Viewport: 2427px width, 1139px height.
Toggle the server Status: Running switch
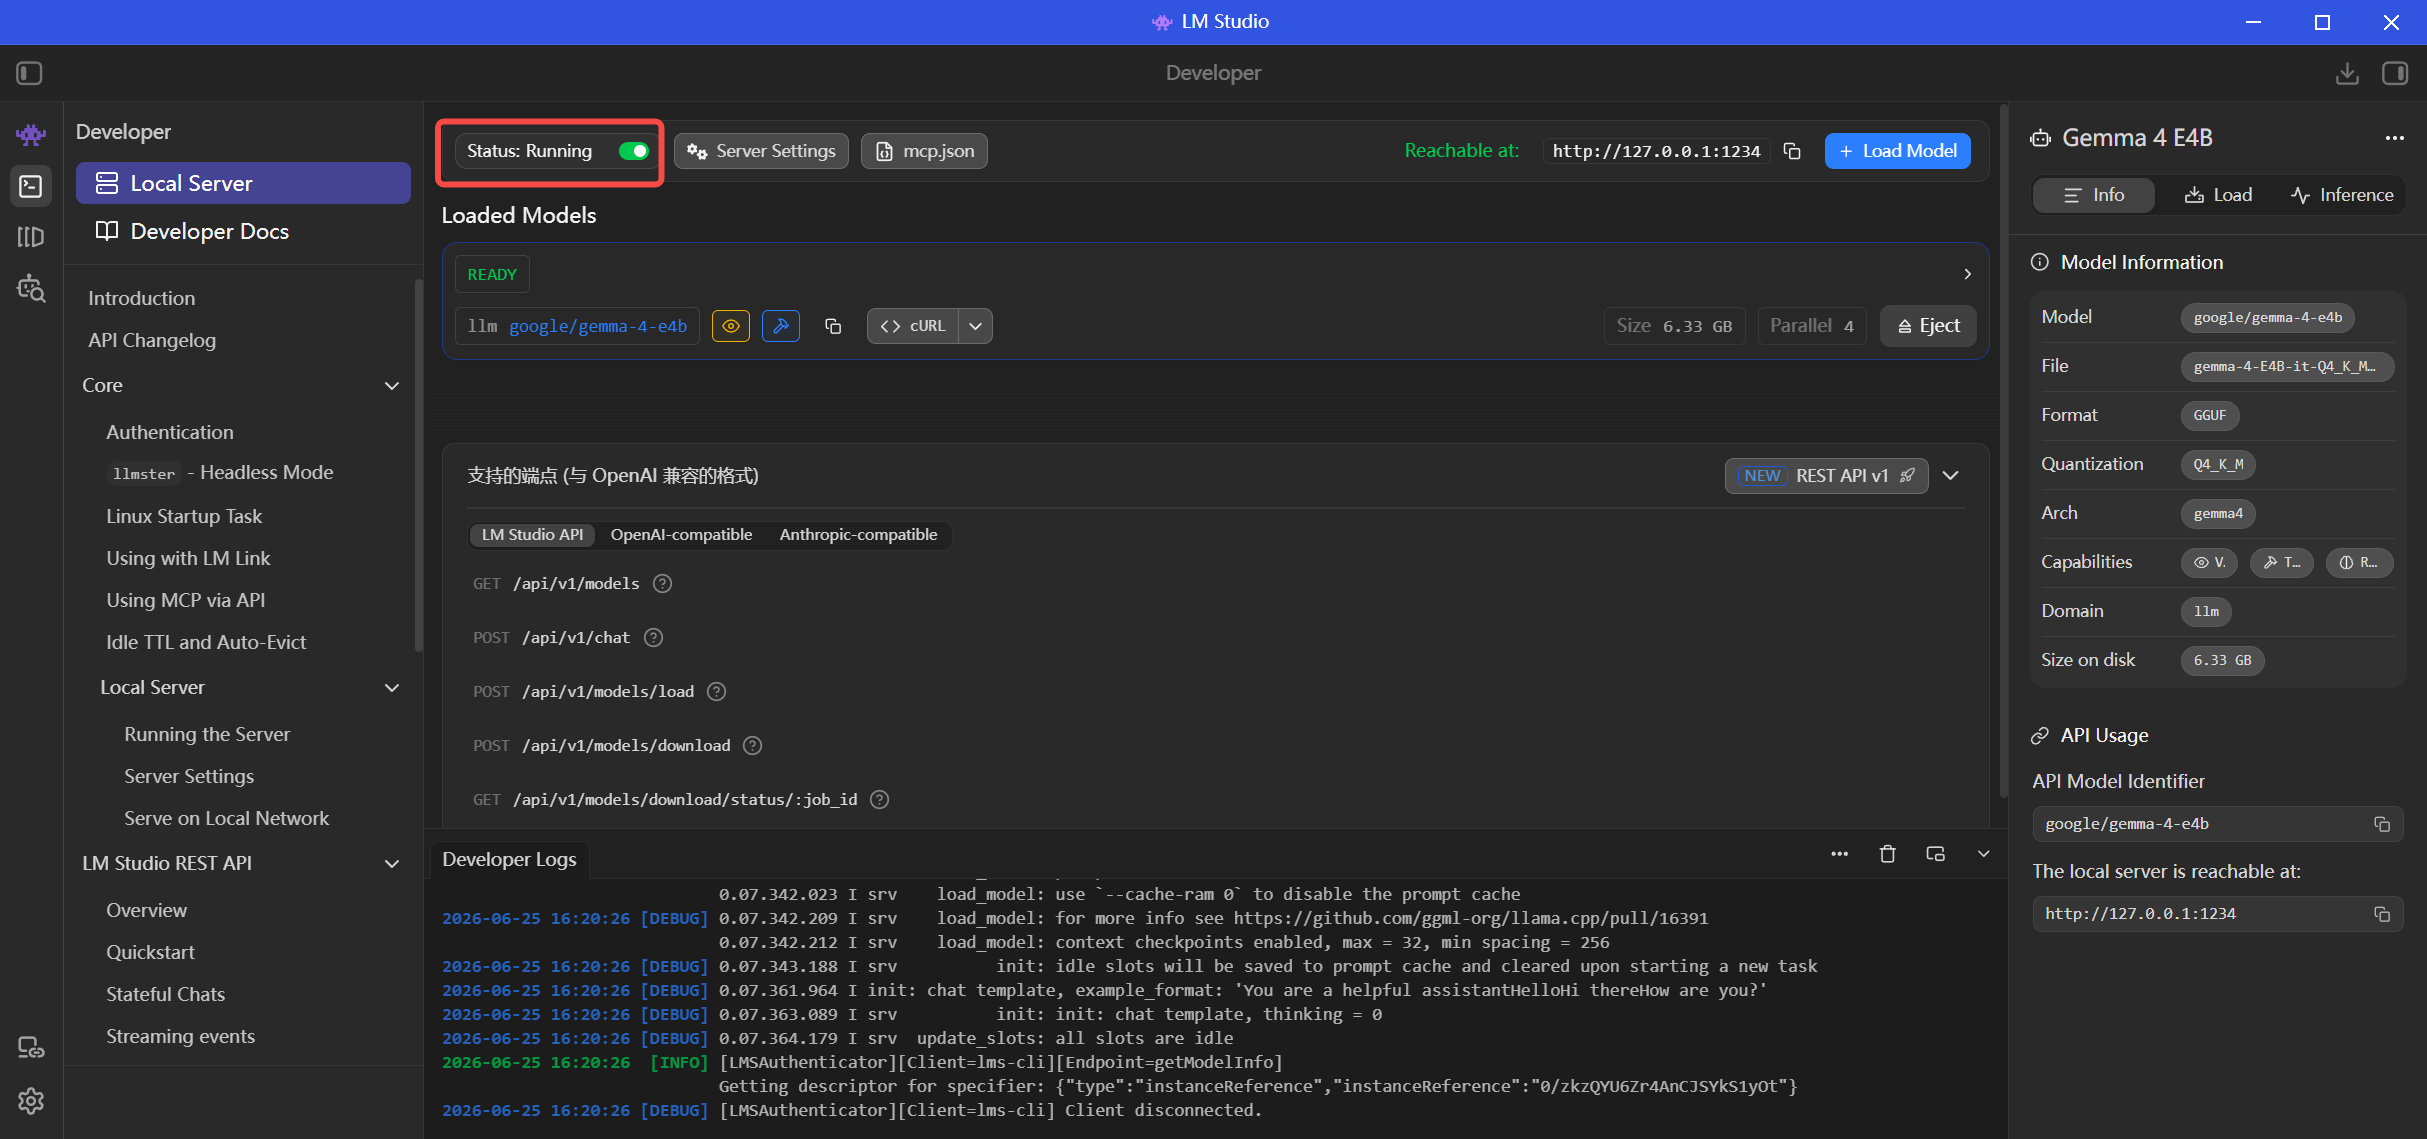click(634, 151)
